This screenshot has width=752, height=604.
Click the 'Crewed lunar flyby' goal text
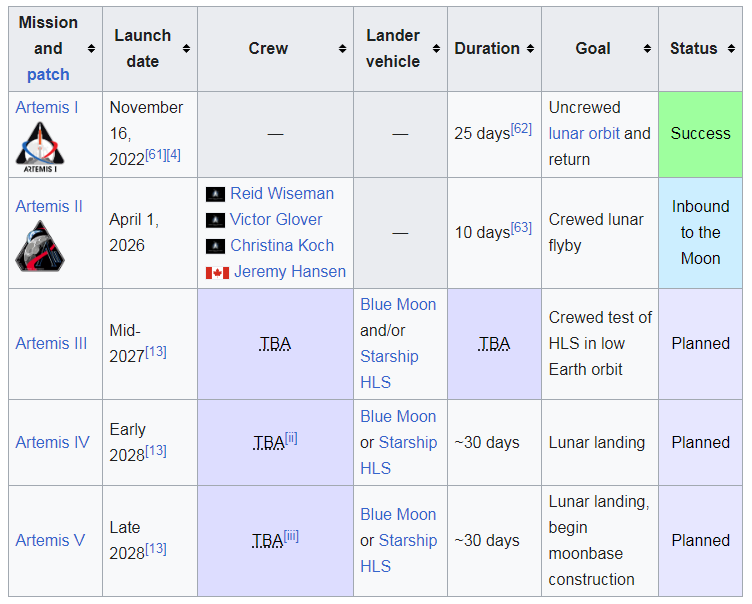(596, 233)
